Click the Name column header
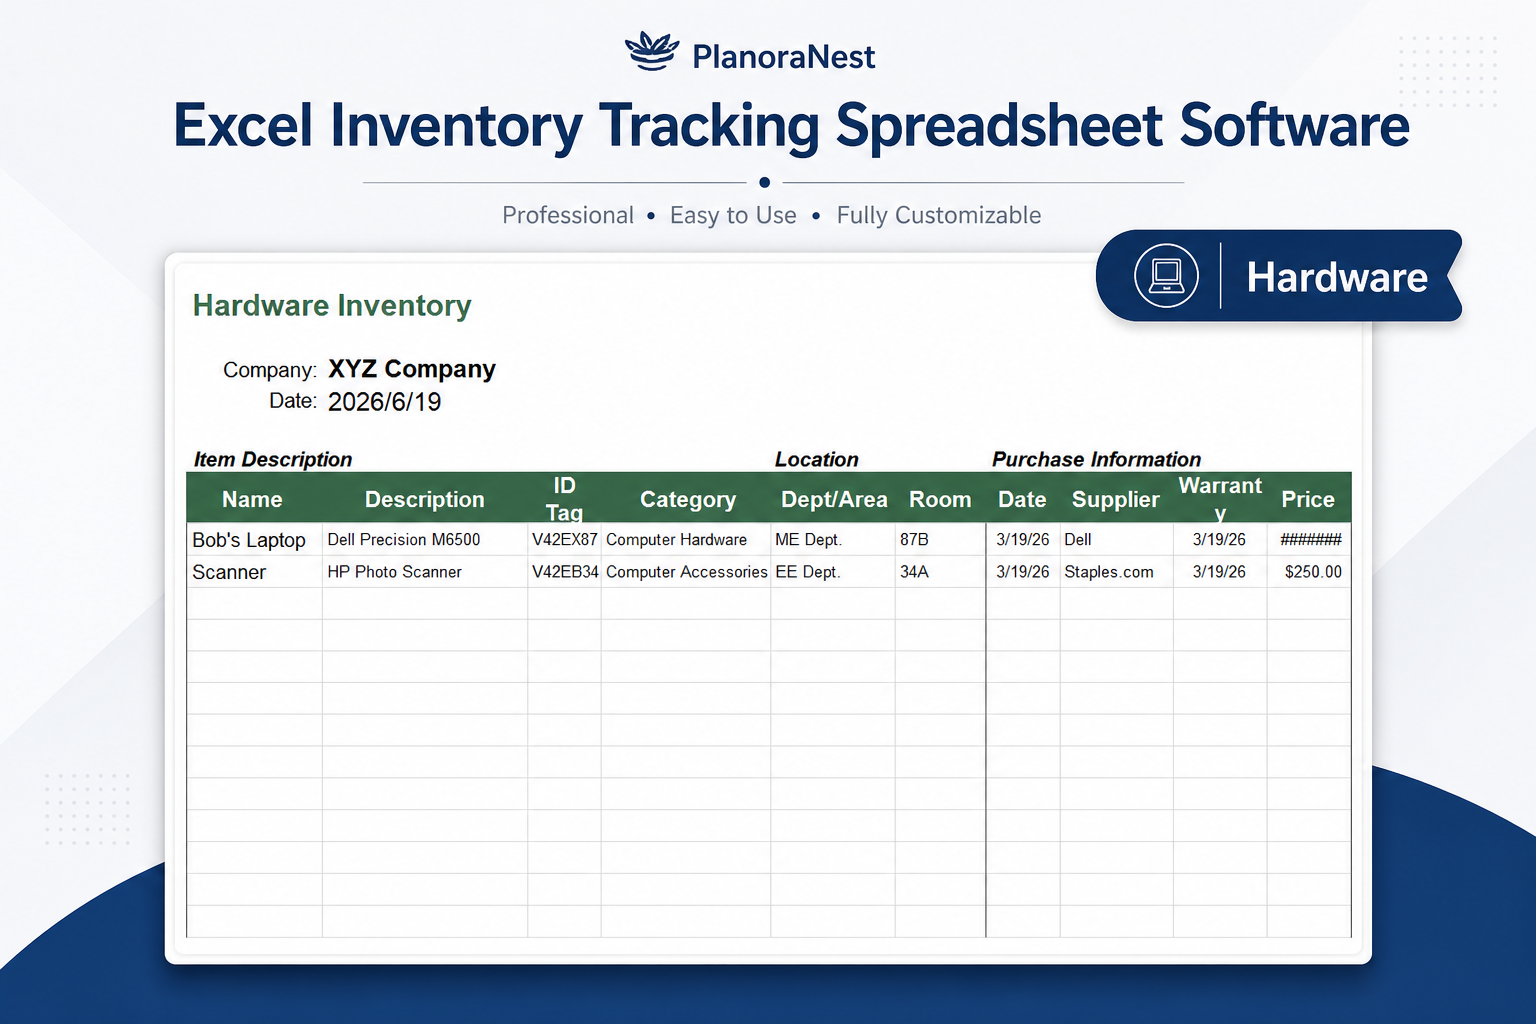This screenshot has height=1024, width=1536. [x=252, y=499]
